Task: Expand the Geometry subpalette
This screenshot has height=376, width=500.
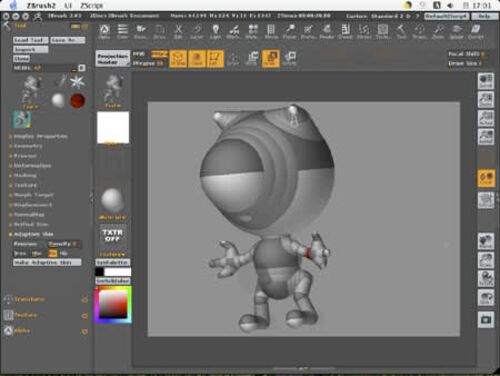Action: click(28, 146)
